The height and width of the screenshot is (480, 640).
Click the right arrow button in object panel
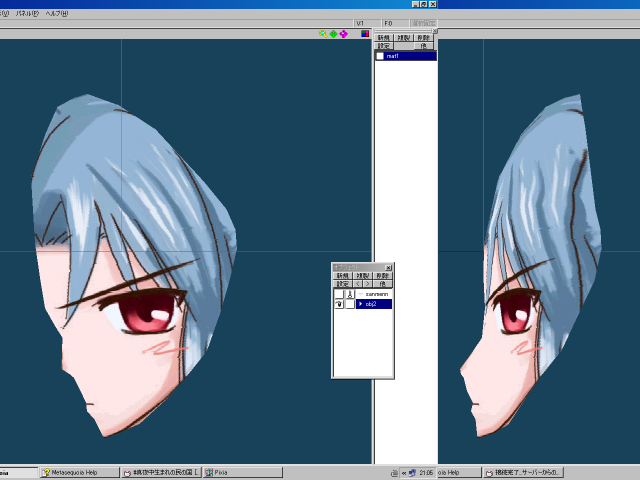tap(367, 284)
